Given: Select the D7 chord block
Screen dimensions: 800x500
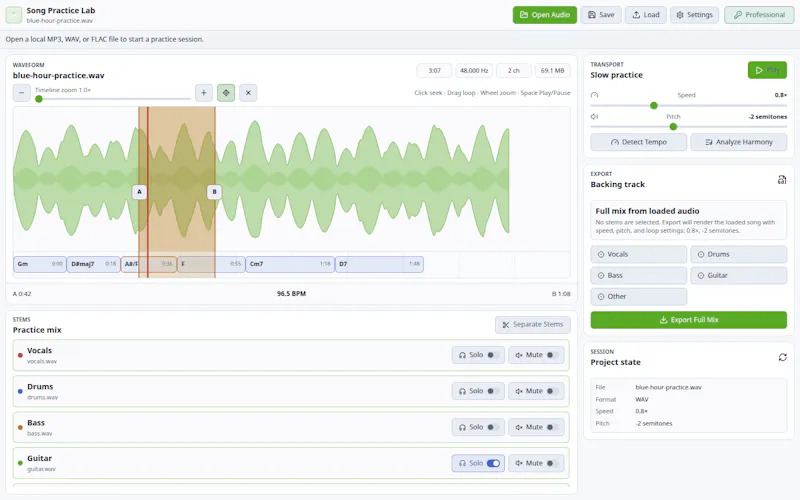Looking at the screenshot, I should [379, 264].
